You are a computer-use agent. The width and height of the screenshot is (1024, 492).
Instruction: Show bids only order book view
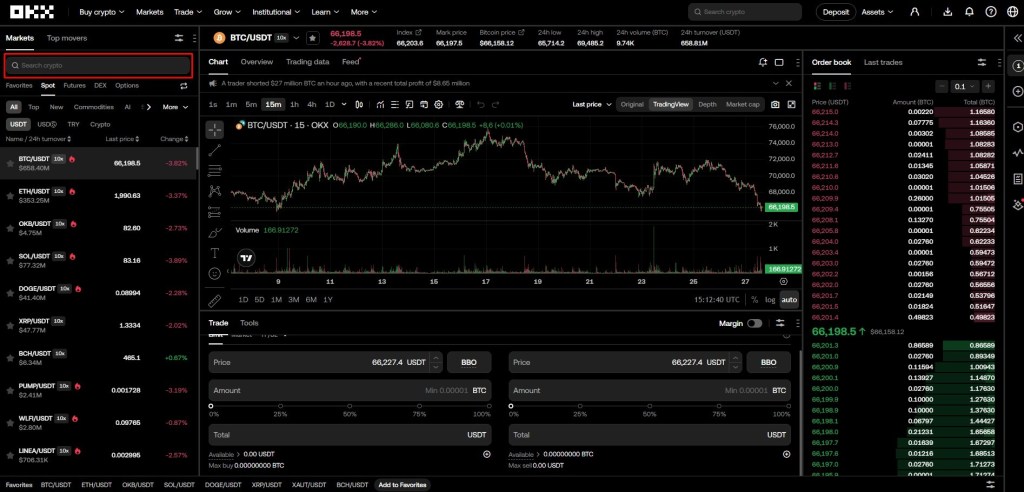[x=831, y=86]
